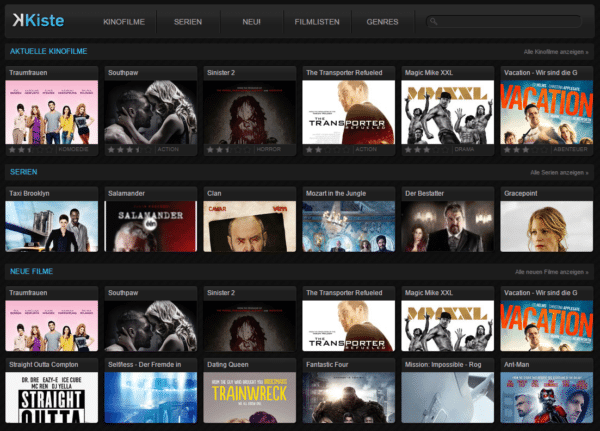600x431 pixels.
Task: Open the Serien menu item
Action: click(x=188, y=22)
